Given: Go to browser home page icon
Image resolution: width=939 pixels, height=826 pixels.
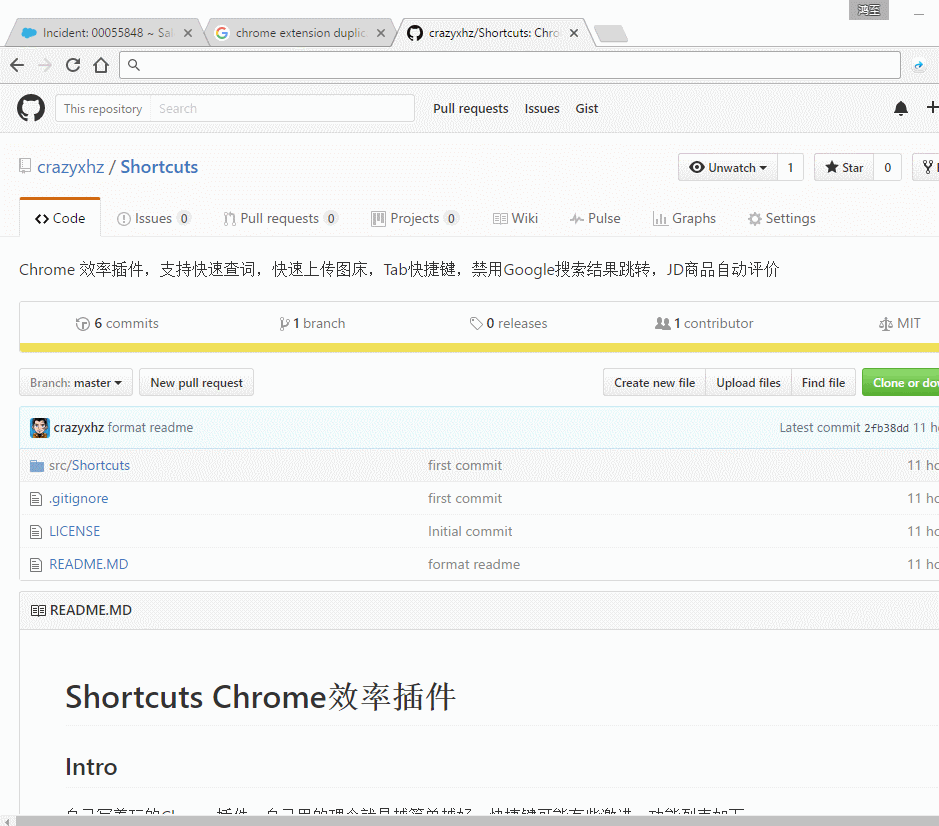Looking at the screenshot, I should point(101,65).
